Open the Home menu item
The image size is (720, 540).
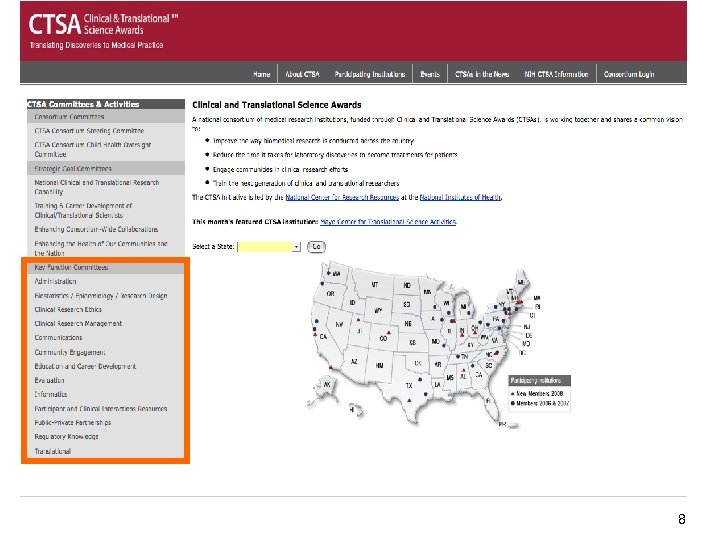pyautogui.click(x=261, y=74)
